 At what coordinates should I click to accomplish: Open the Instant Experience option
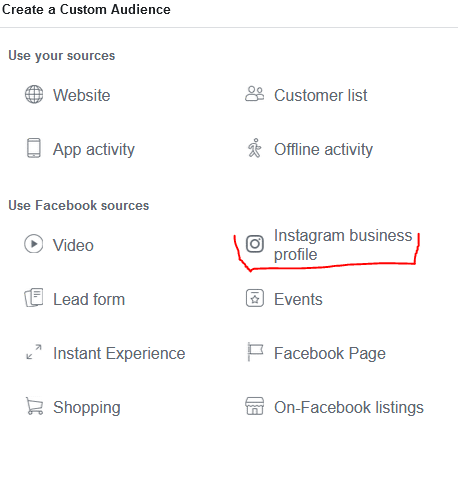pyautogui.click(x=119, y=353)
